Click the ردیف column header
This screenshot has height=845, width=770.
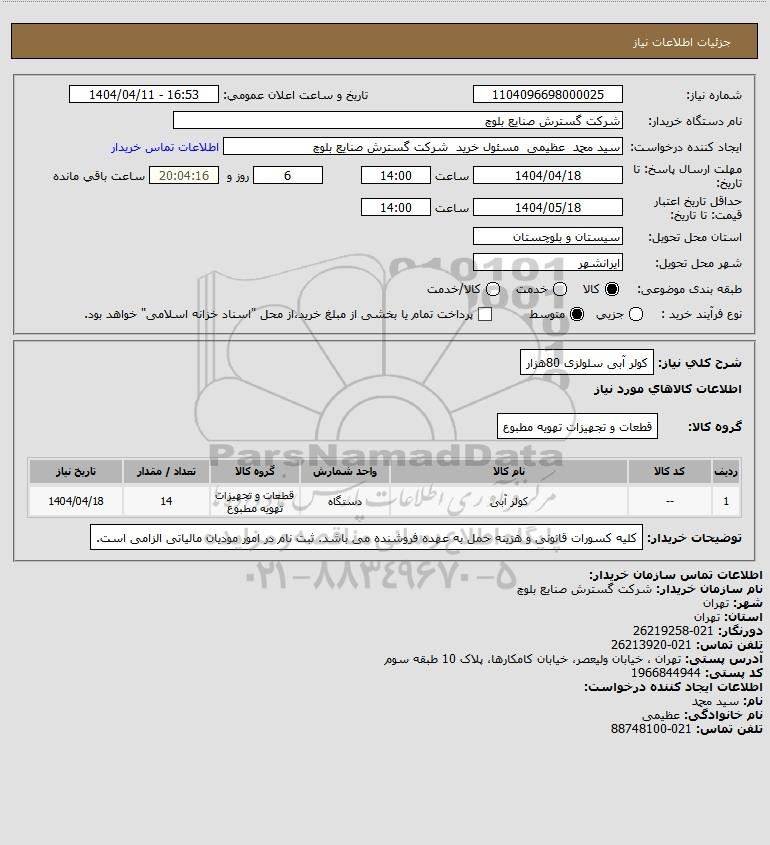pyautogui.click(x=726, y=472)
